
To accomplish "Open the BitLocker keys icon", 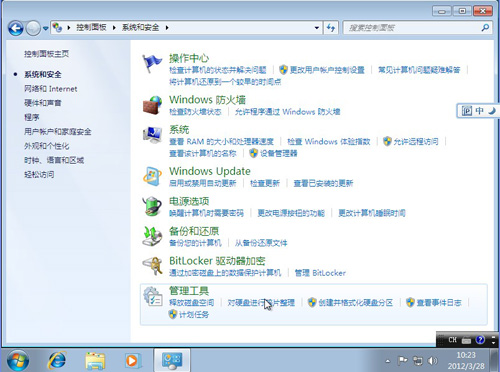I will click(x=152, y=266).
